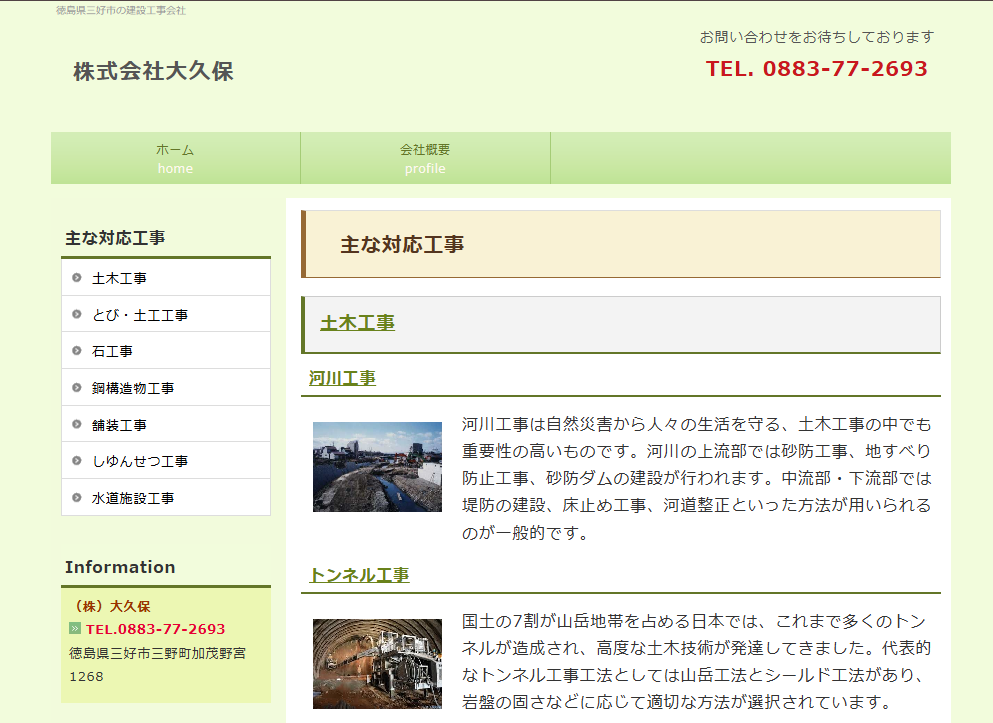Open the ホーム home navigation tab
This screenshot has width=993, height=723.
(175, 158)
